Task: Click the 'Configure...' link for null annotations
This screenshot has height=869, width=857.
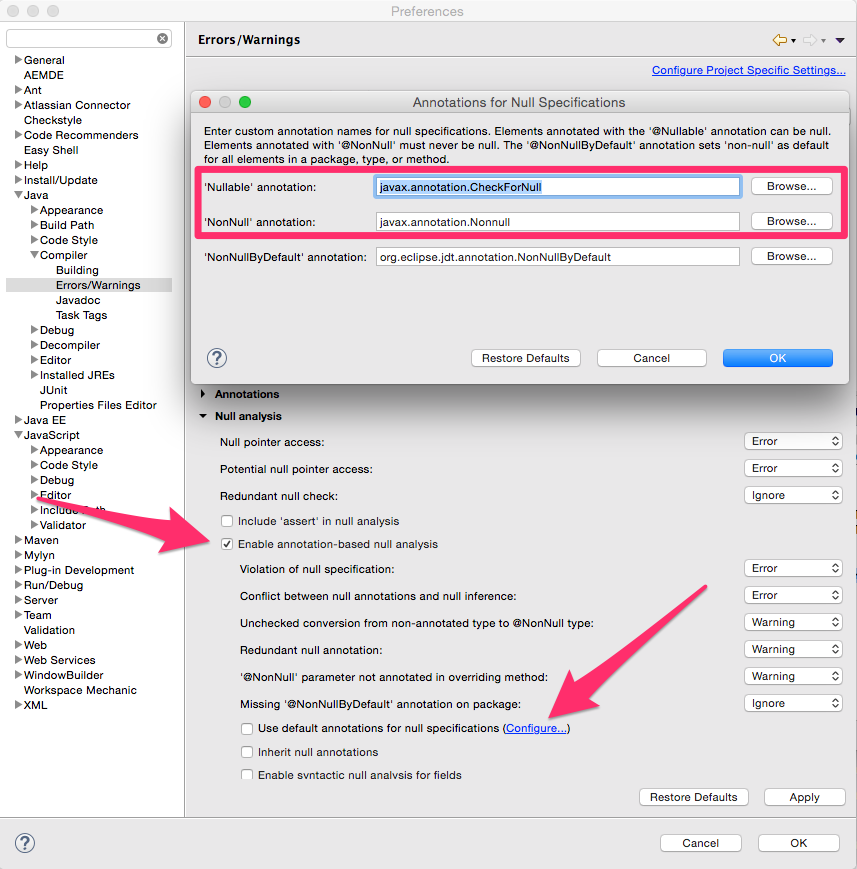Action: coord(536,728)
